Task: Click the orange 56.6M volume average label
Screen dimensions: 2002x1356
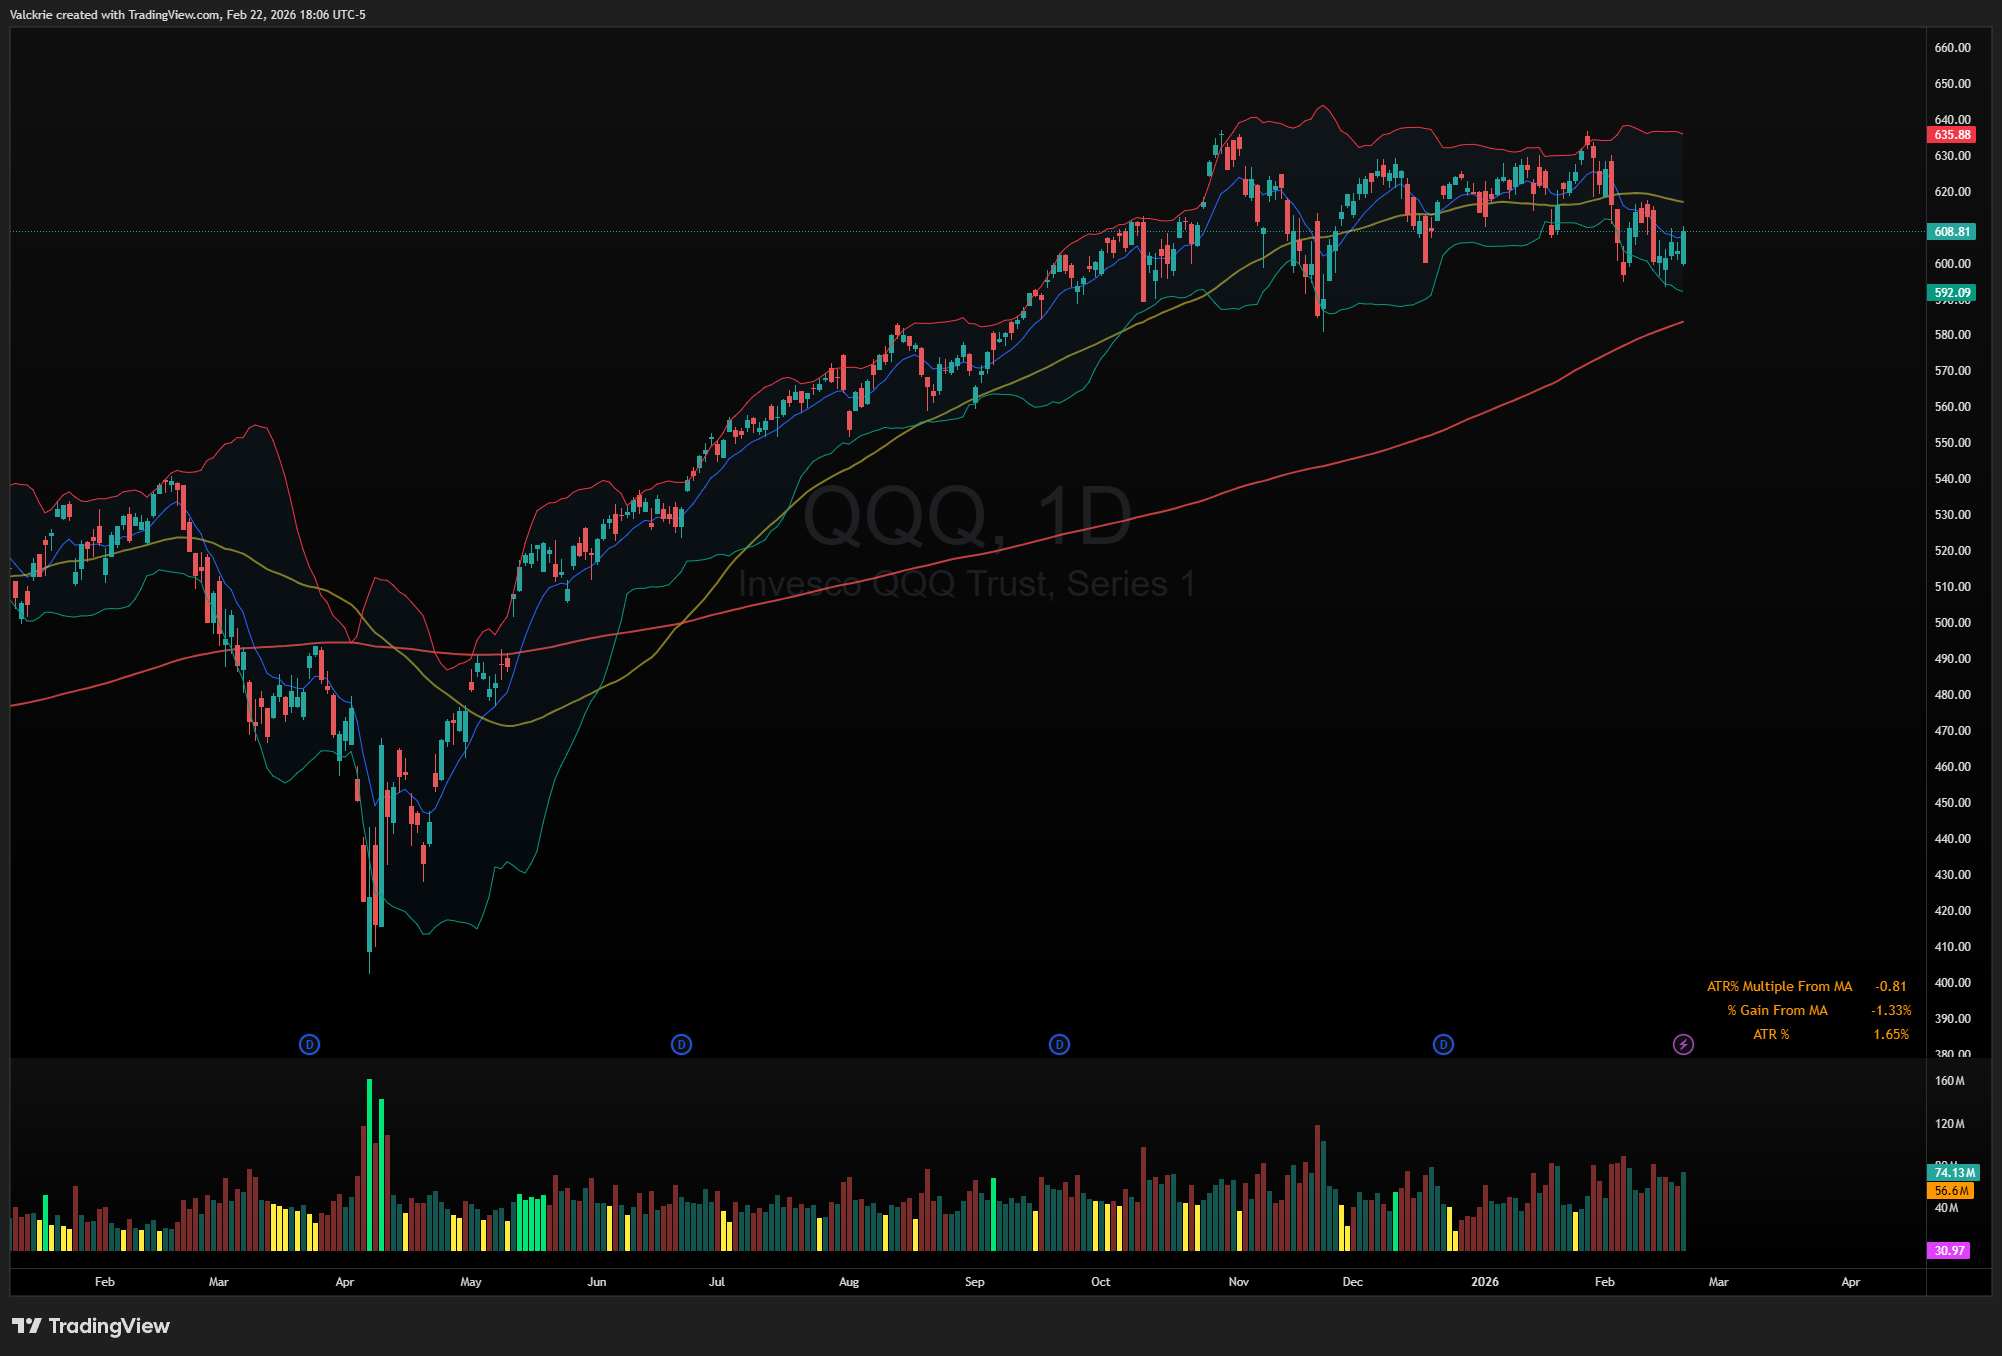Action: point(1951,1190)
